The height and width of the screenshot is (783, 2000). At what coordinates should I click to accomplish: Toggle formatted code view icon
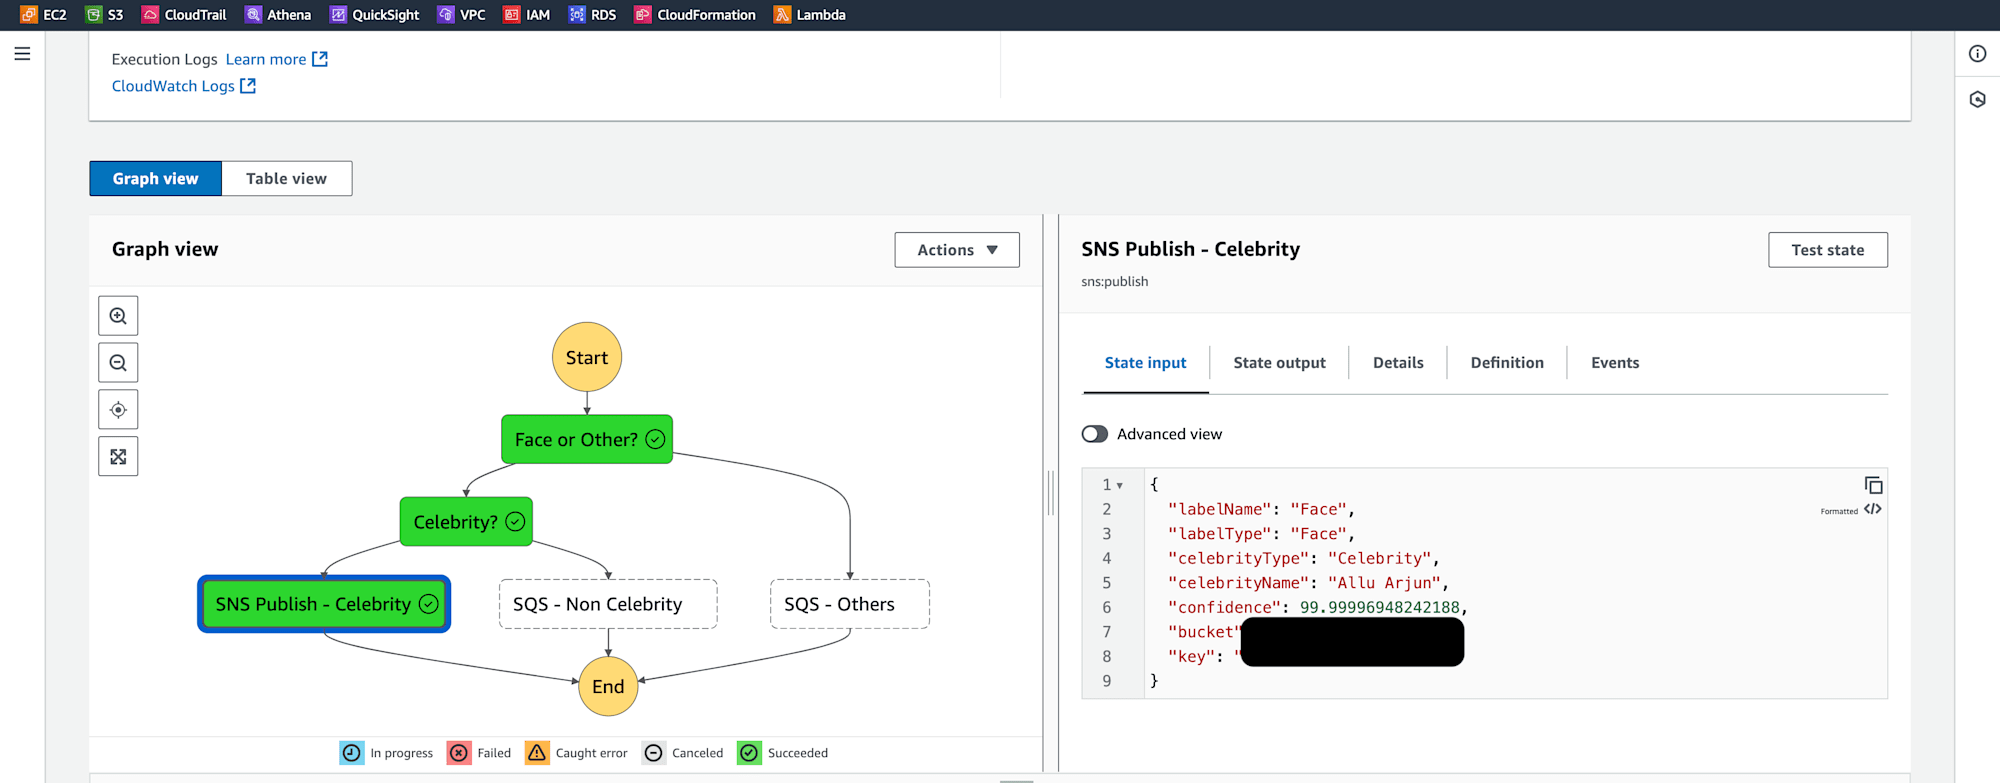1873,509
